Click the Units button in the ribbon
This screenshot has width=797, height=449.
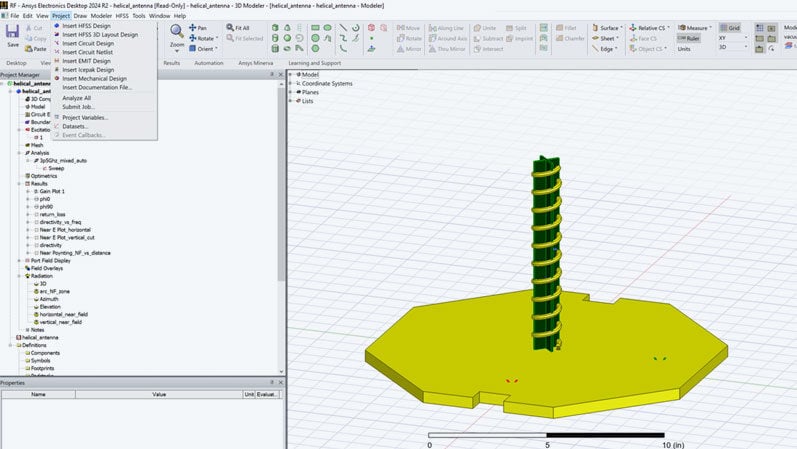point(684,49)
